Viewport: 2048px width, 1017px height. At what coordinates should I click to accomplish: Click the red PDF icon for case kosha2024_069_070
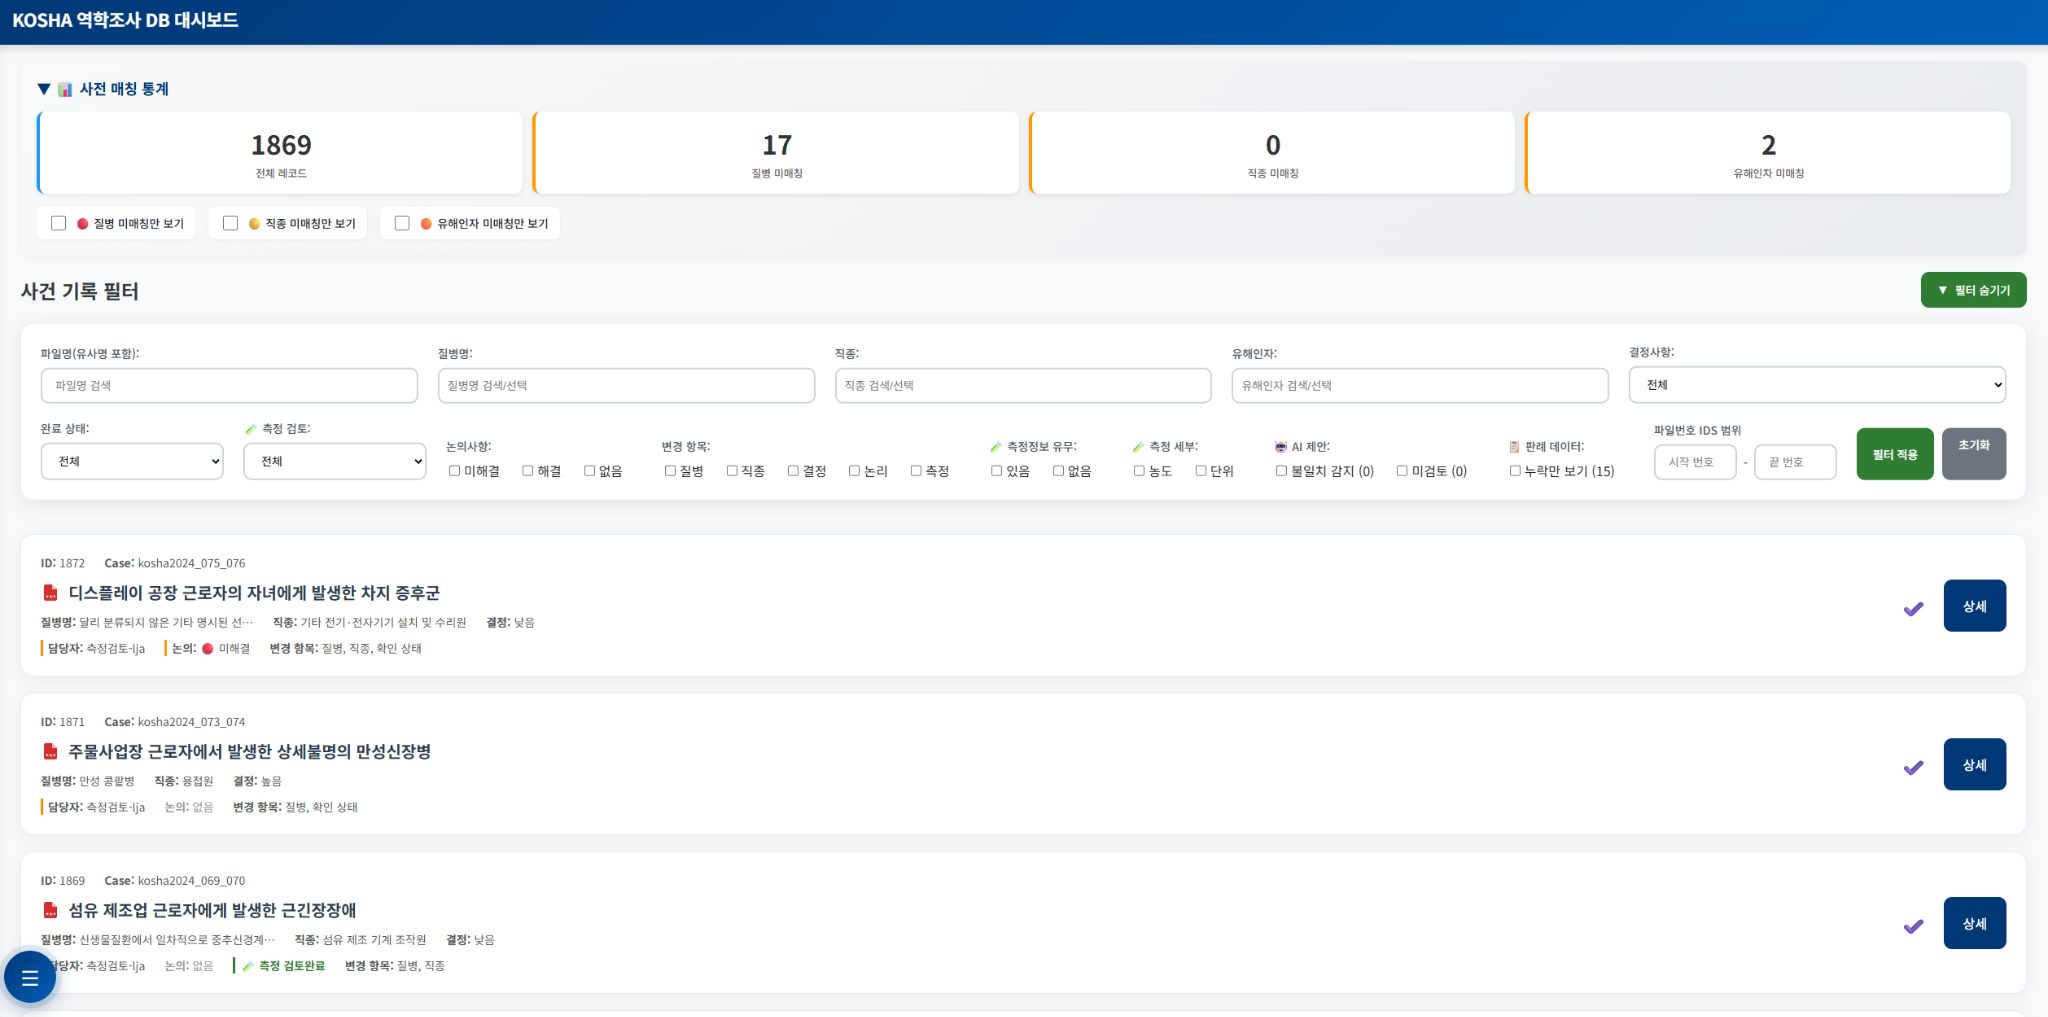pos(50,910)
